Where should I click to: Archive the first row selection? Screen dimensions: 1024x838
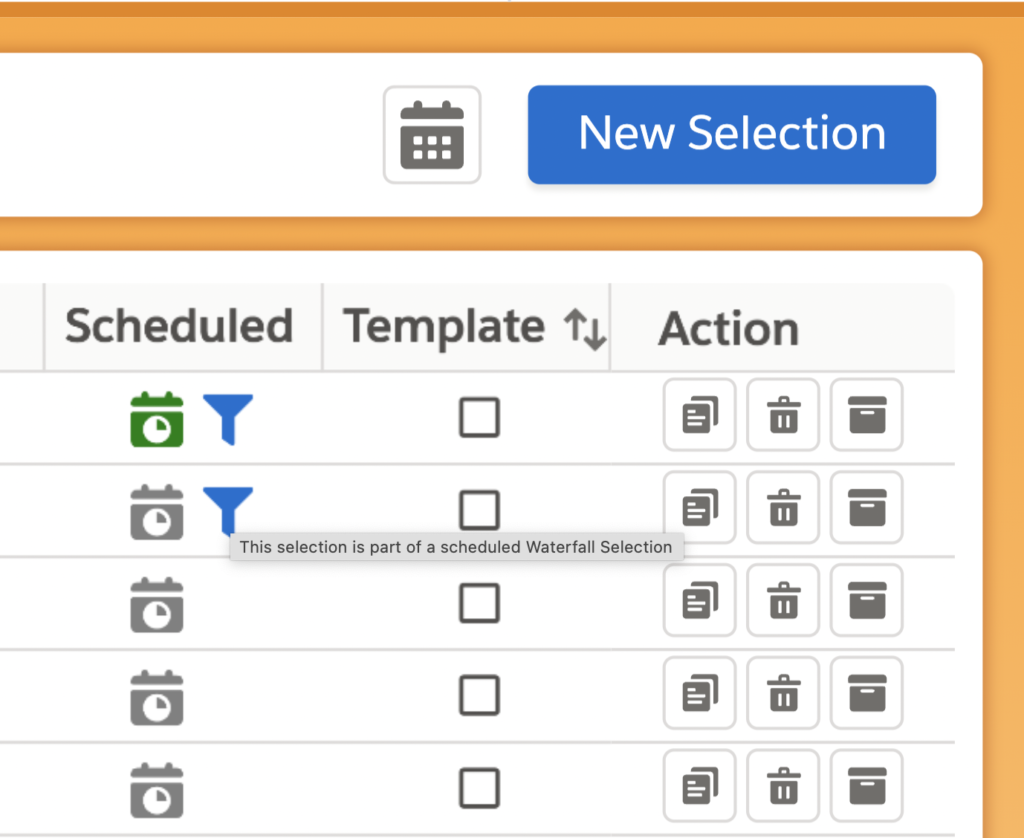pyautogui.click(x=866, y=415)
